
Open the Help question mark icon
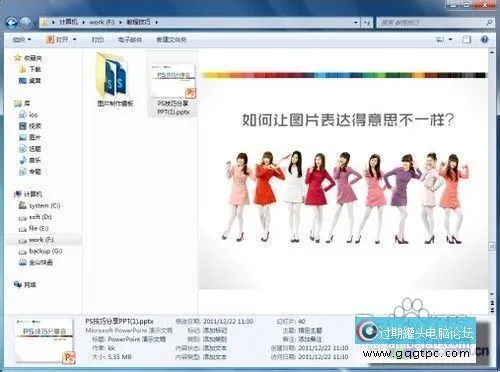484,40
